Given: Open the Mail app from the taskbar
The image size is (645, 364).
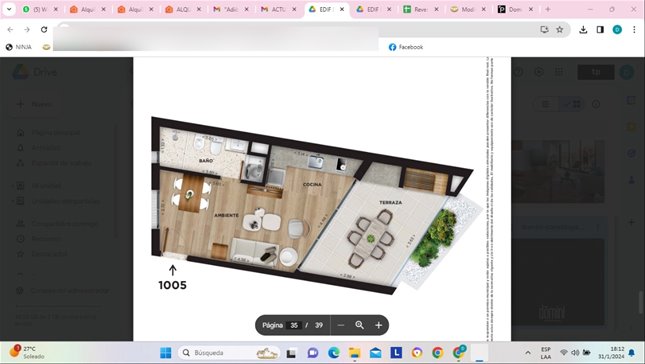Looking at the screenshot, I should 375,353.
